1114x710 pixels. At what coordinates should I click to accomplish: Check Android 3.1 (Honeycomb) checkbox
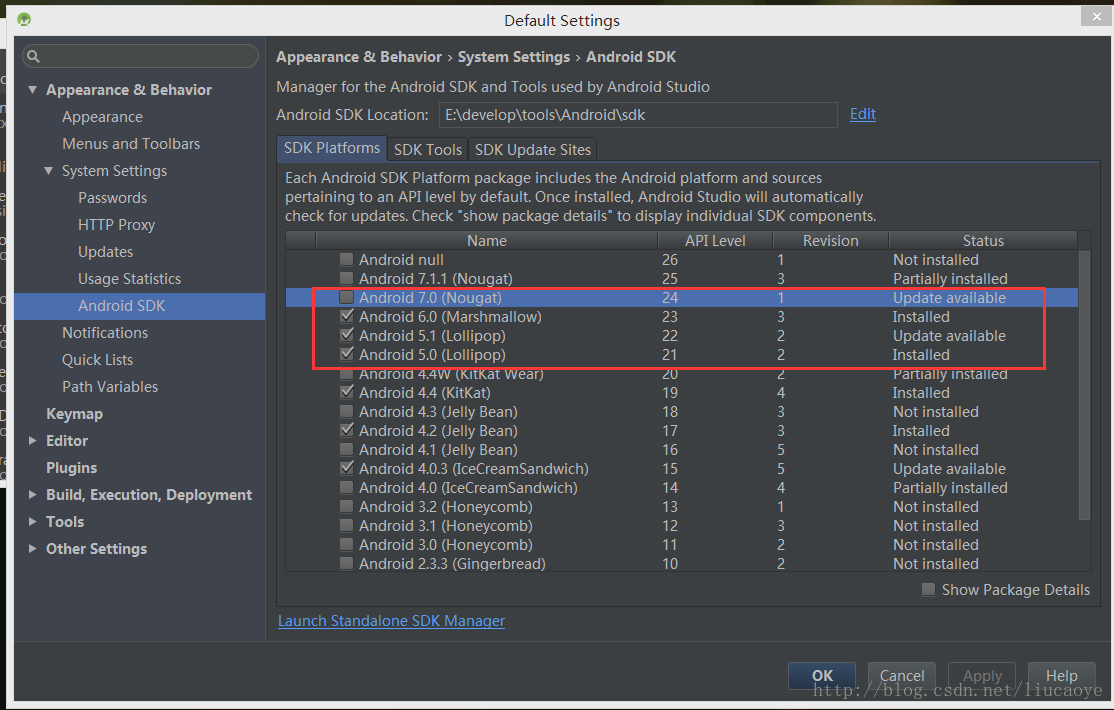(346, 525)
